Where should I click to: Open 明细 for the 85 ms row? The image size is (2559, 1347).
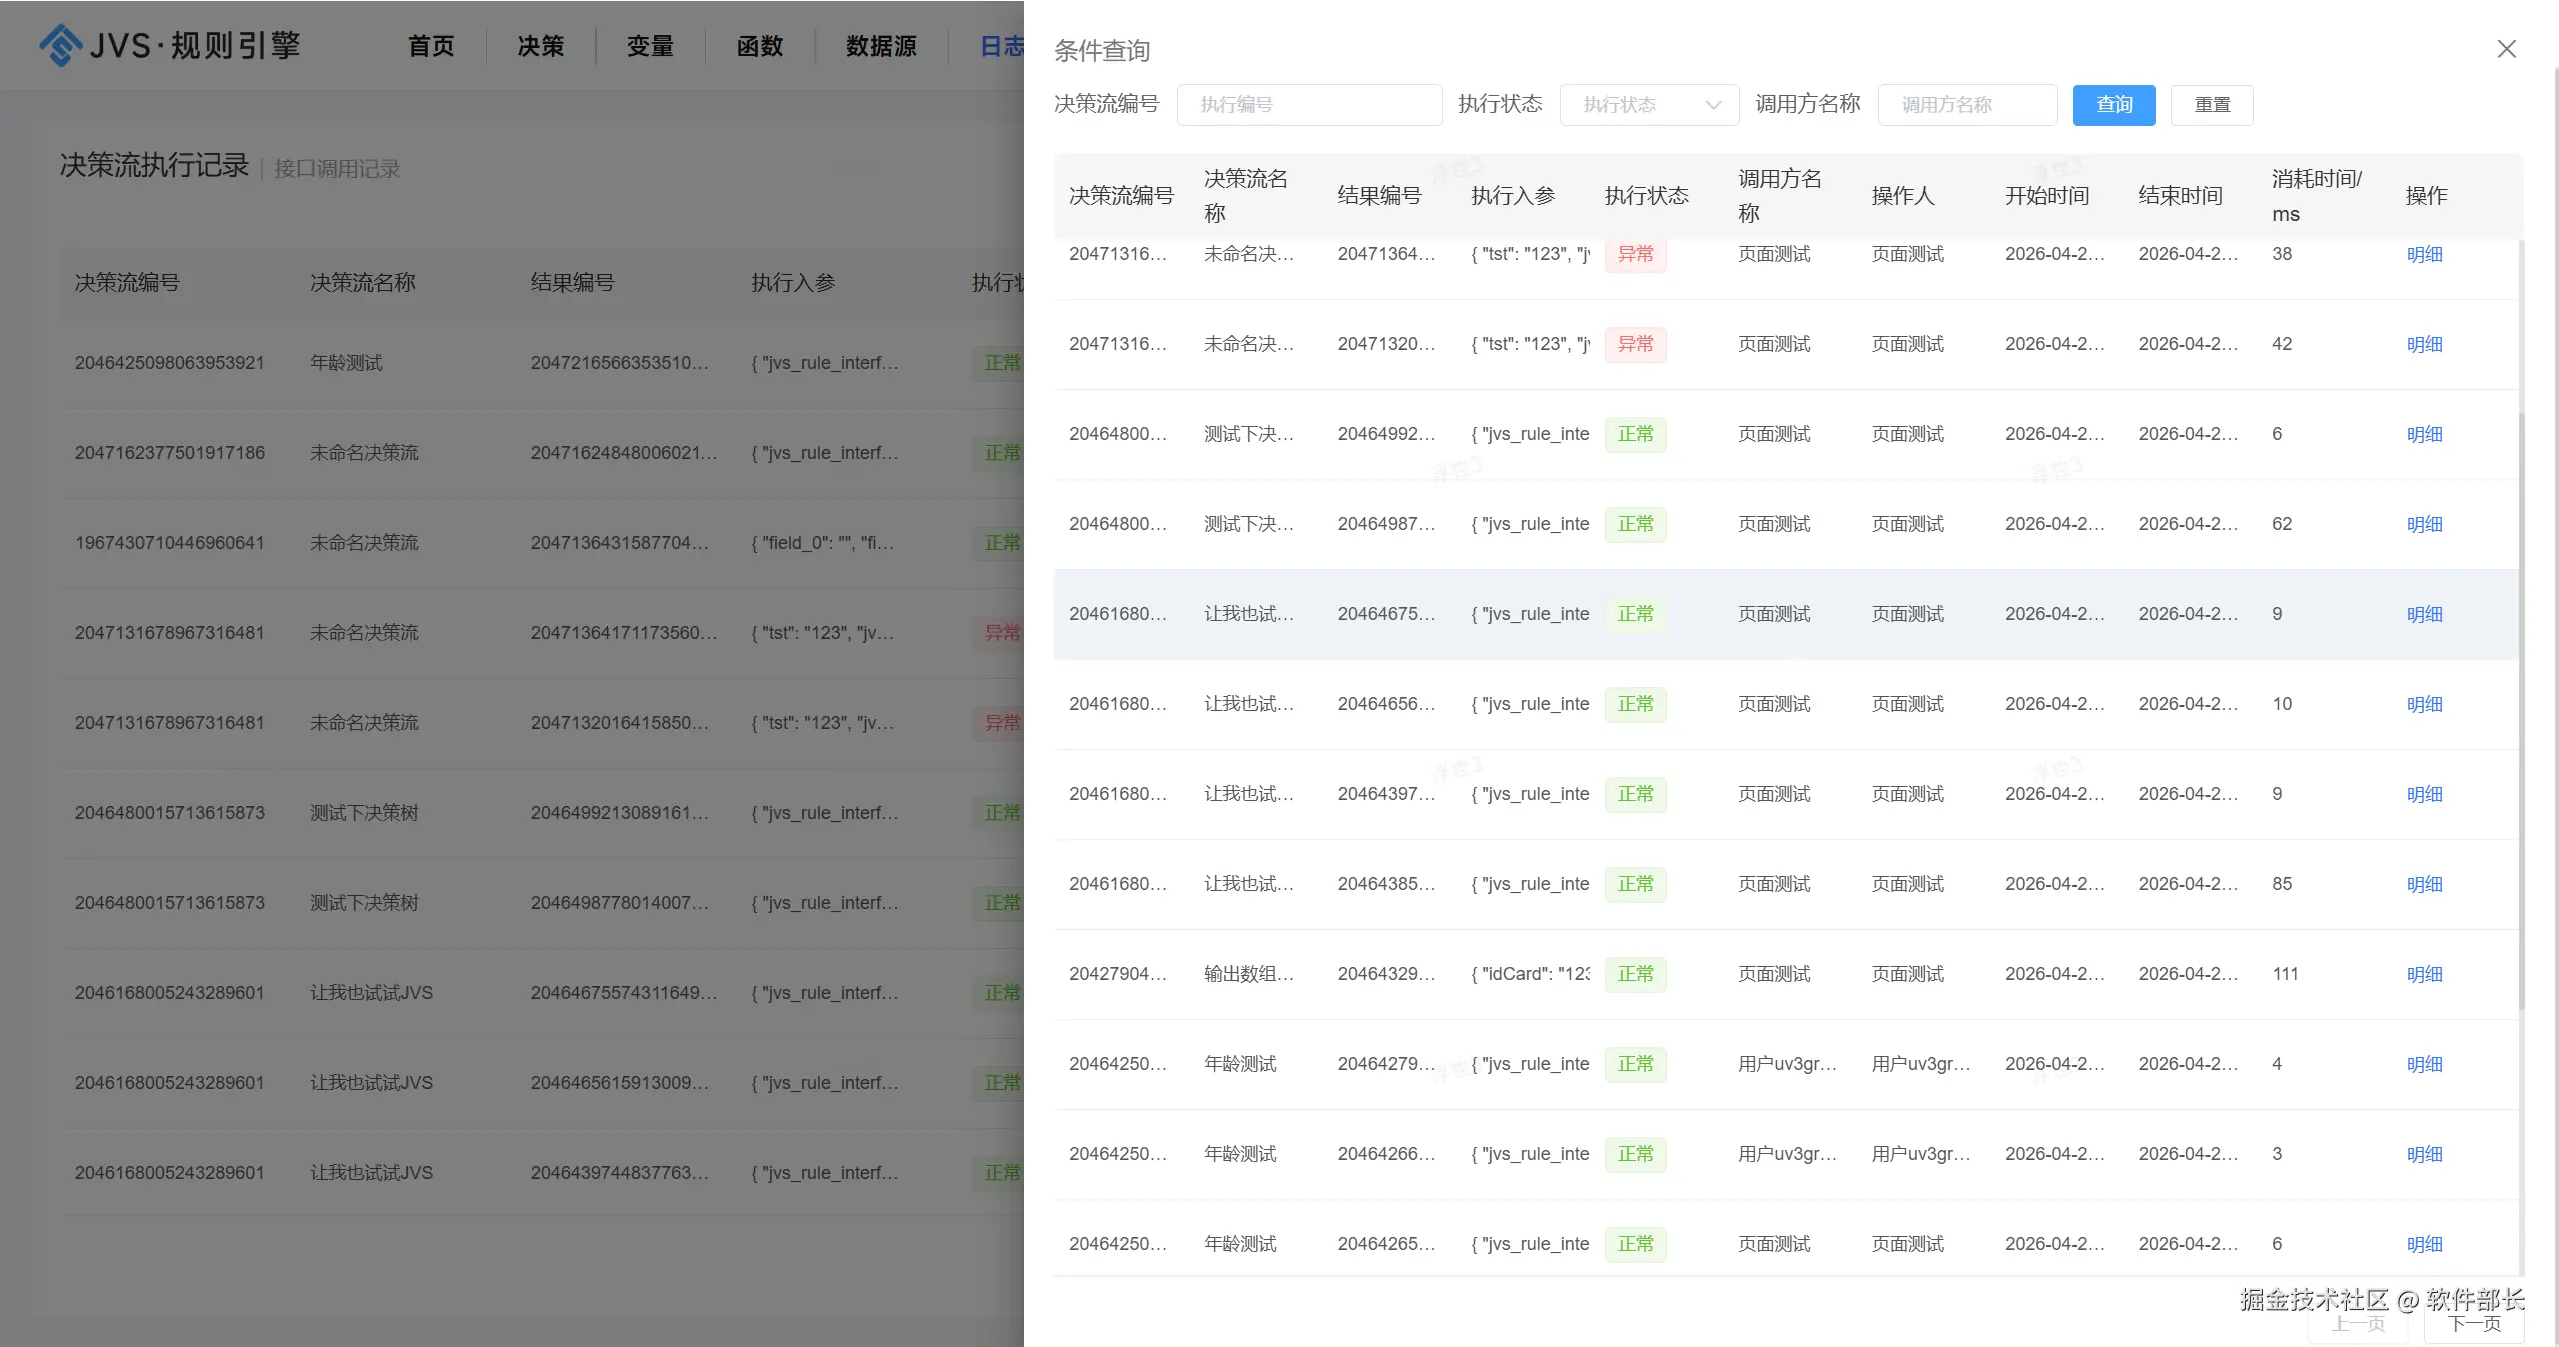[x=2423, y=884]
